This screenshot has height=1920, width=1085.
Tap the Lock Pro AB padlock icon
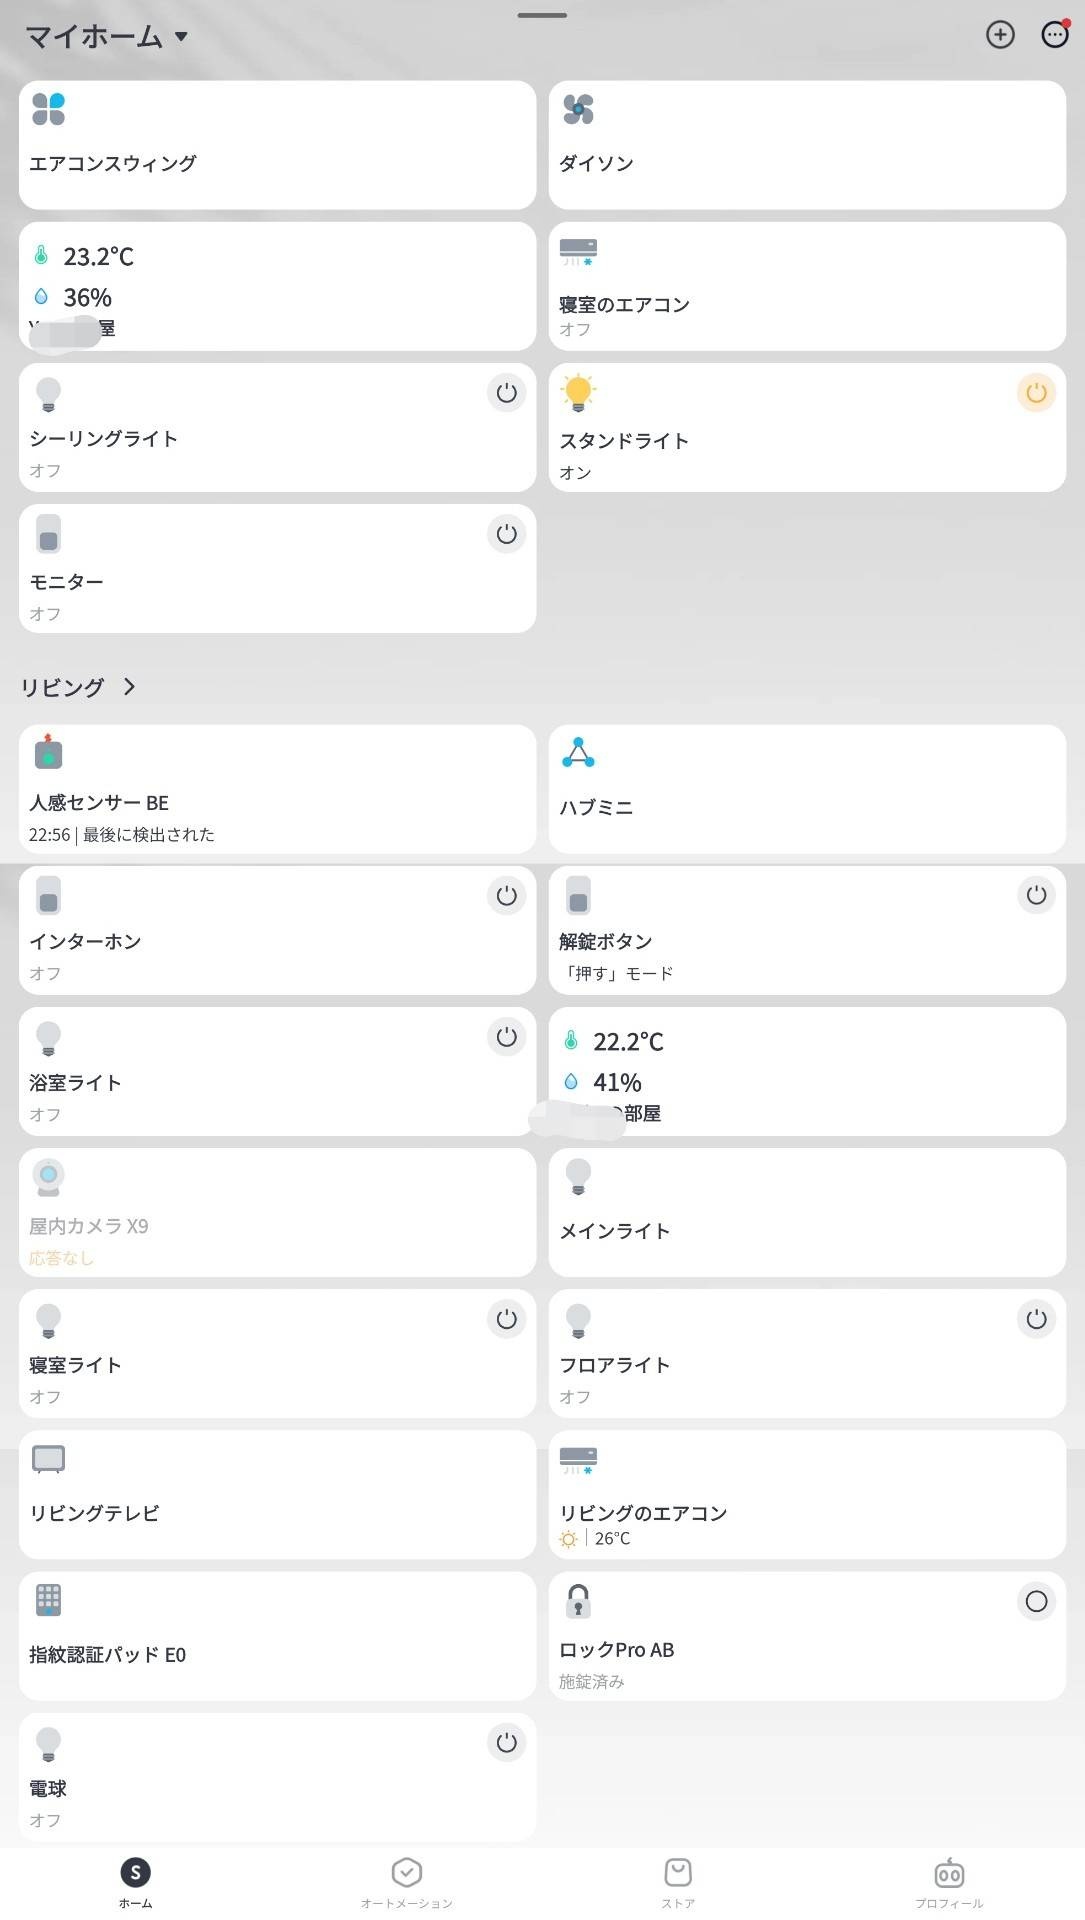578,1601
